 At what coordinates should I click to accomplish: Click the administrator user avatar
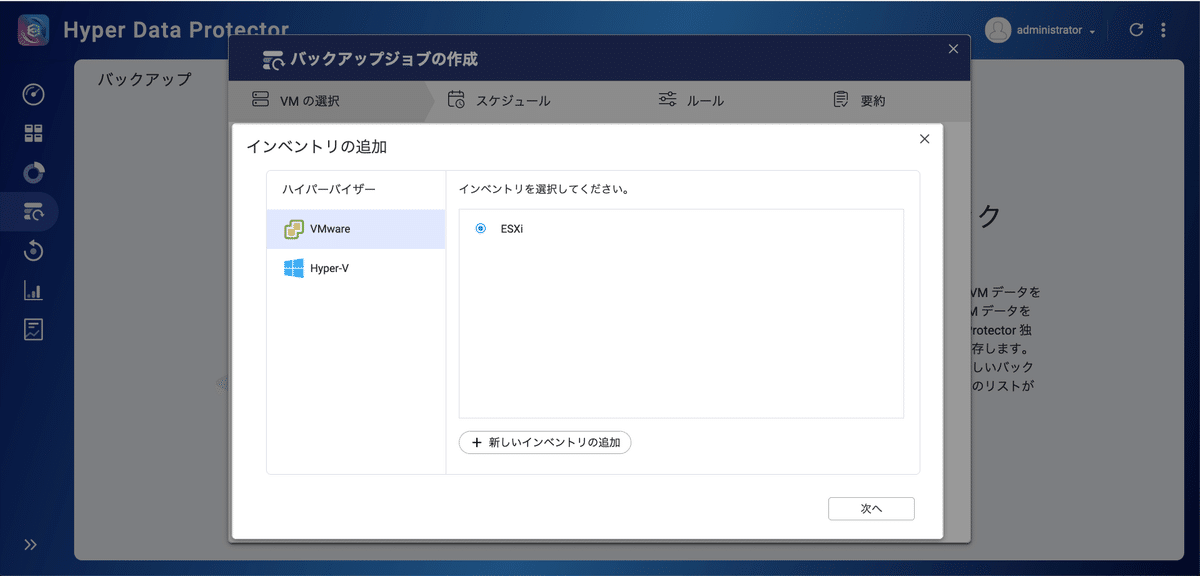(998, 30)
